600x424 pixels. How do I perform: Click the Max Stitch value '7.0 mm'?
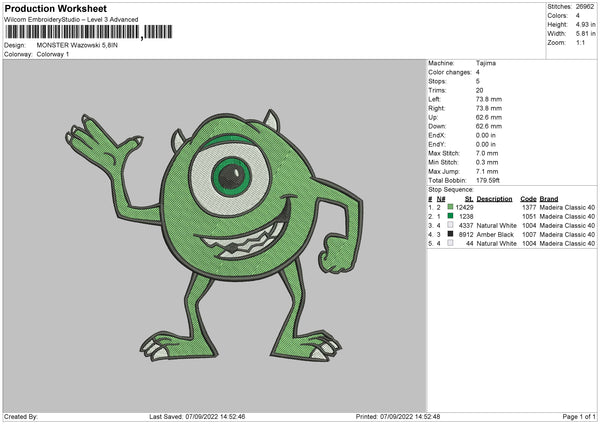[487, 153]
